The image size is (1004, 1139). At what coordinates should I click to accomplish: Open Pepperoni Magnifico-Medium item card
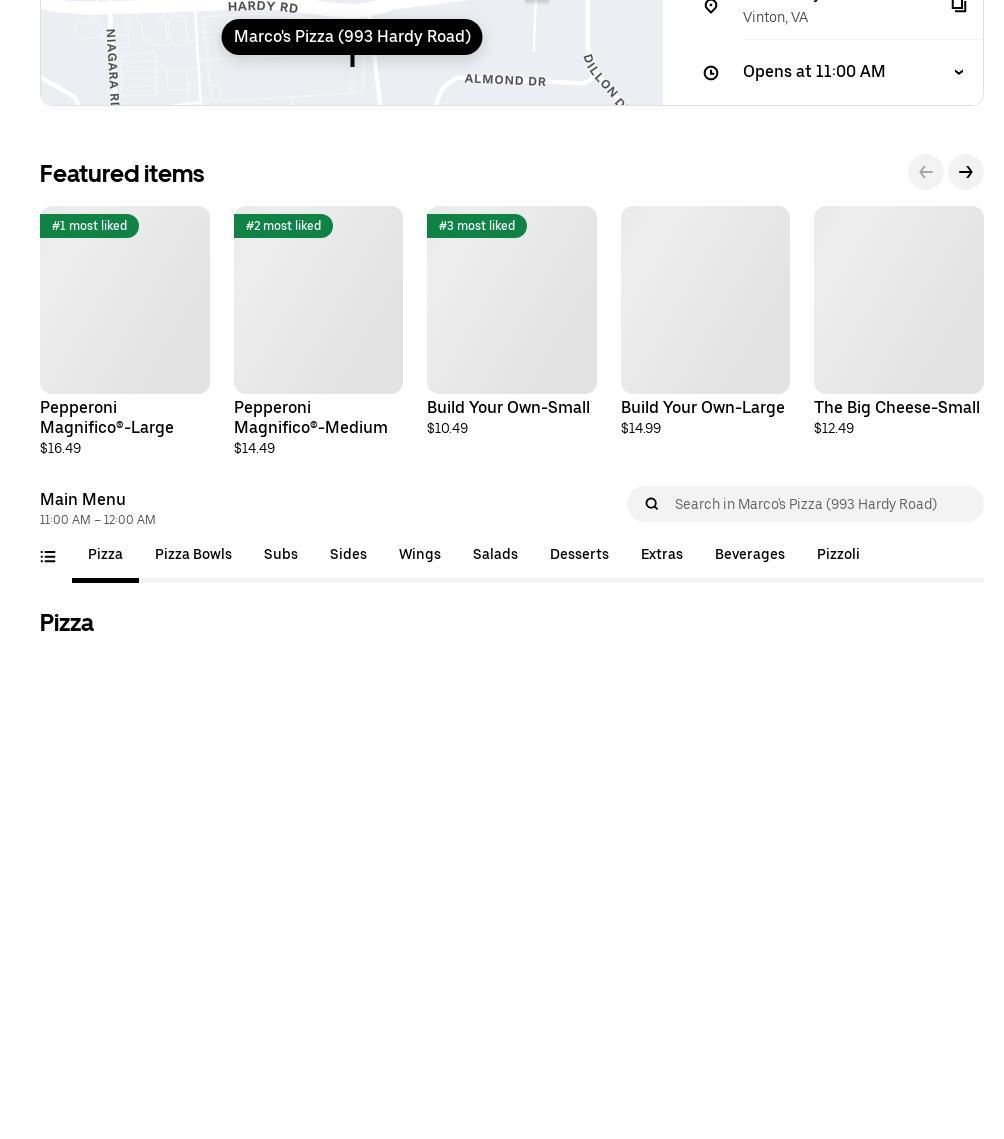pyautogui.click(x=318, y=331)
